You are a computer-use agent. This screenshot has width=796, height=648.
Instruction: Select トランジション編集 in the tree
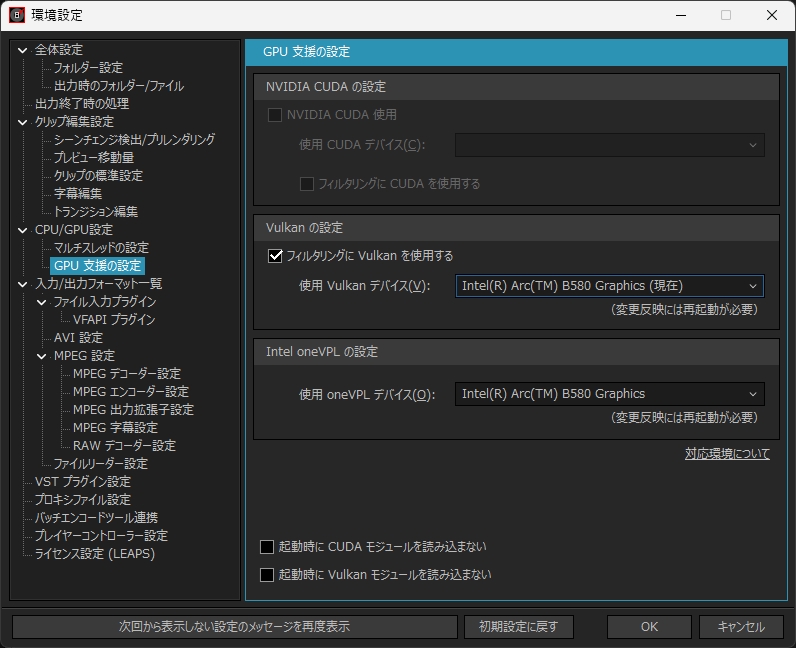tap(96, 212)
